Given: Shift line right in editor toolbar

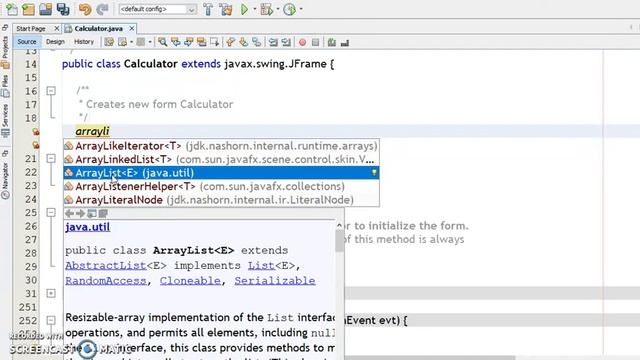Looking at the screenshot, I should [x=286, y=42].
